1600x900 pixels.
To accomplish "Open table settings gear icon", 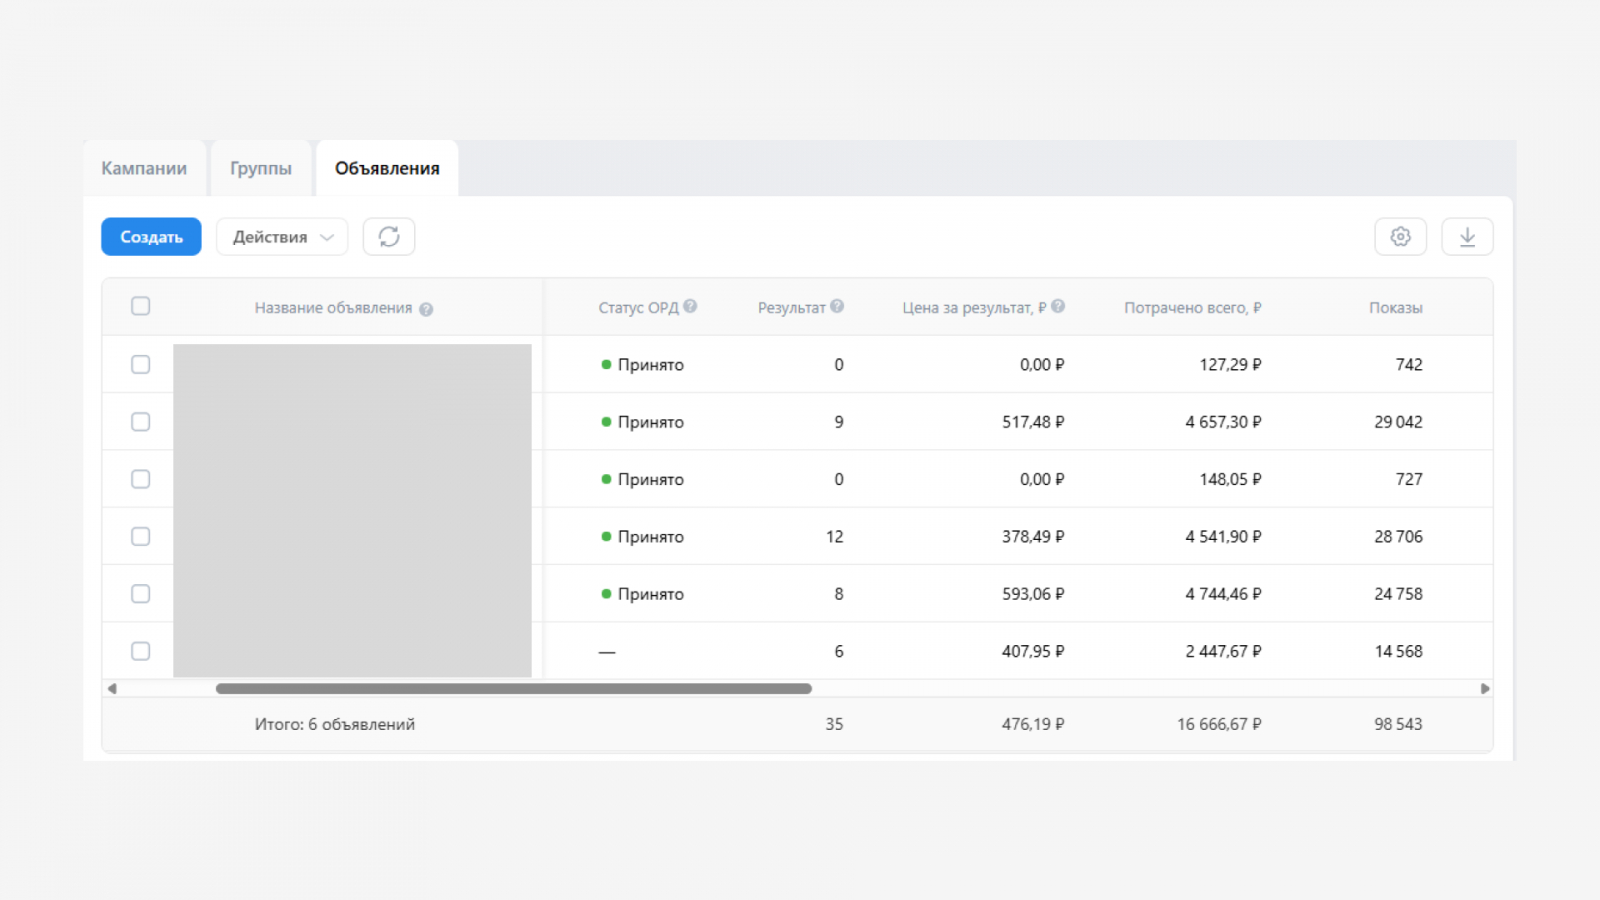I will [x=1400, y=237].
